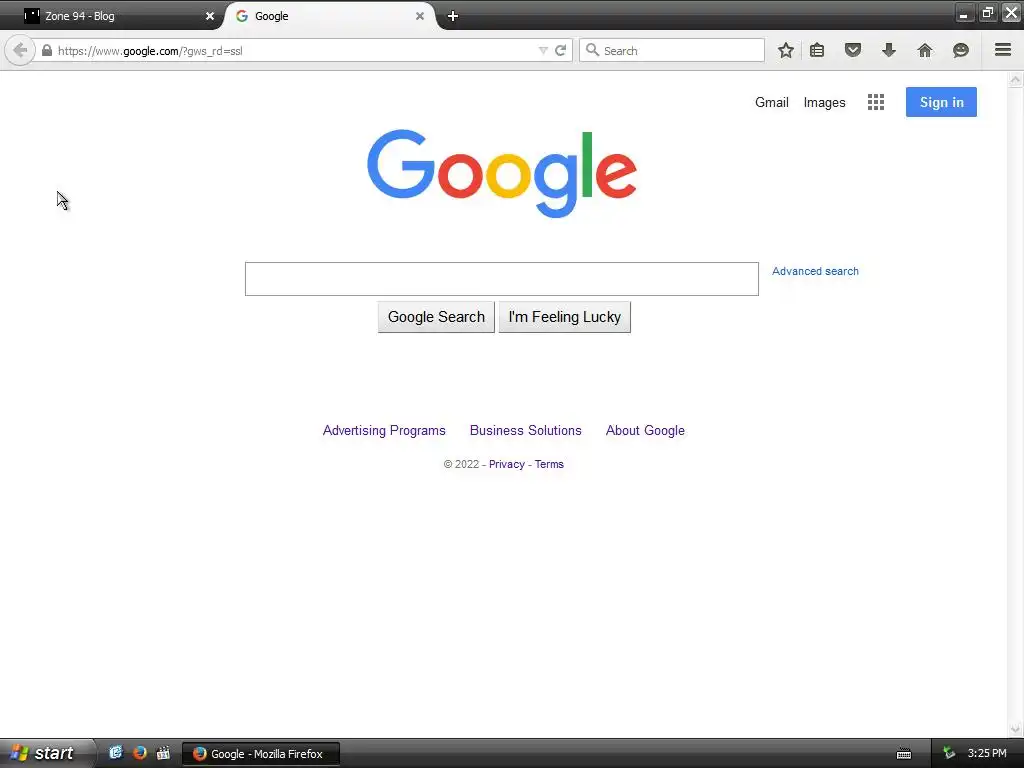Close the Google tab

tap(420, 16)
